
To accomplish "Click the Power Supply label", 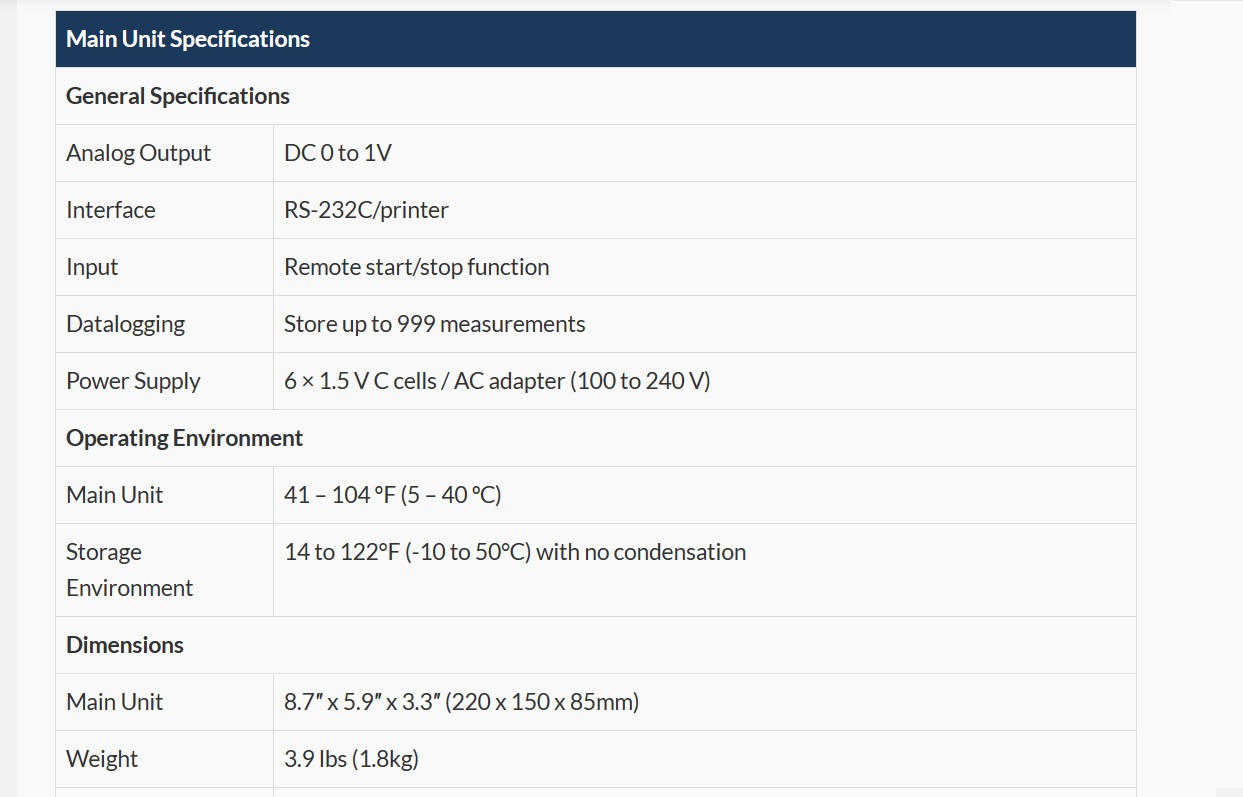I will pyautogui.click(x=133, y=381).
